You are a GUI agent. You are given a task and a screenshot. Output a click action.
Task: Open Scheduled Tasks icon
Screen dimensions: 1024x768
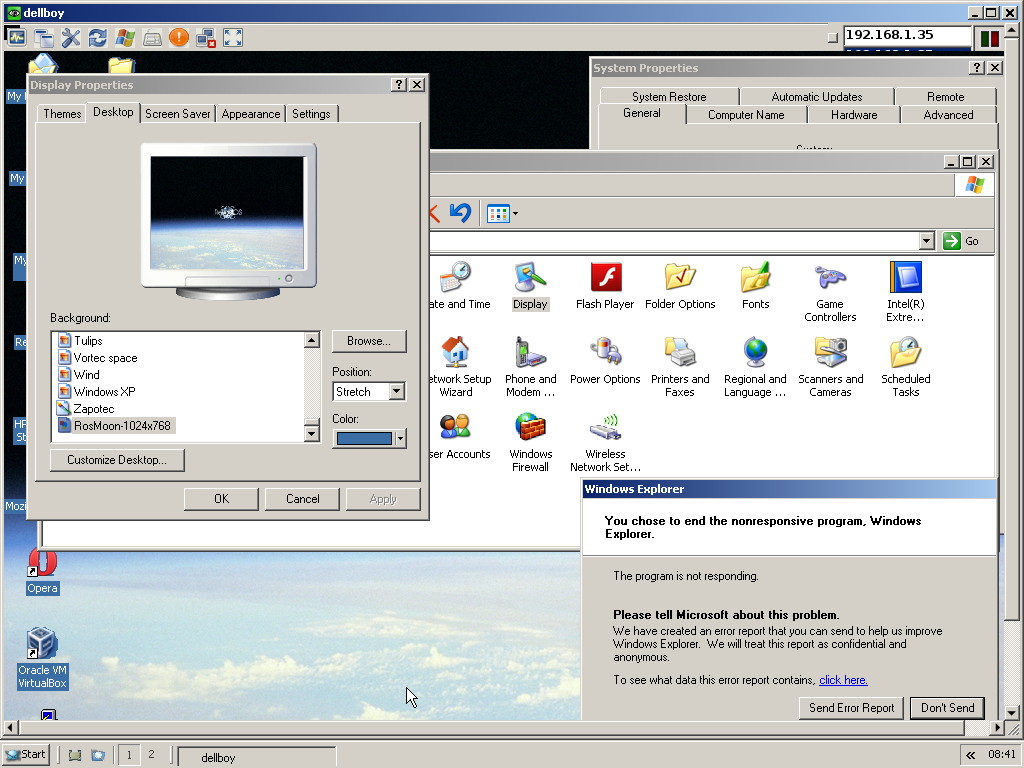905,366
